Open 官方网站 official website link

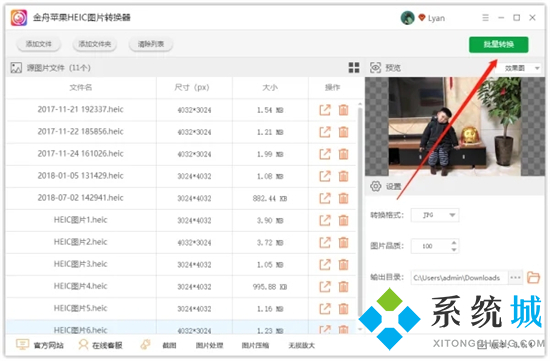tap(40, 345)
